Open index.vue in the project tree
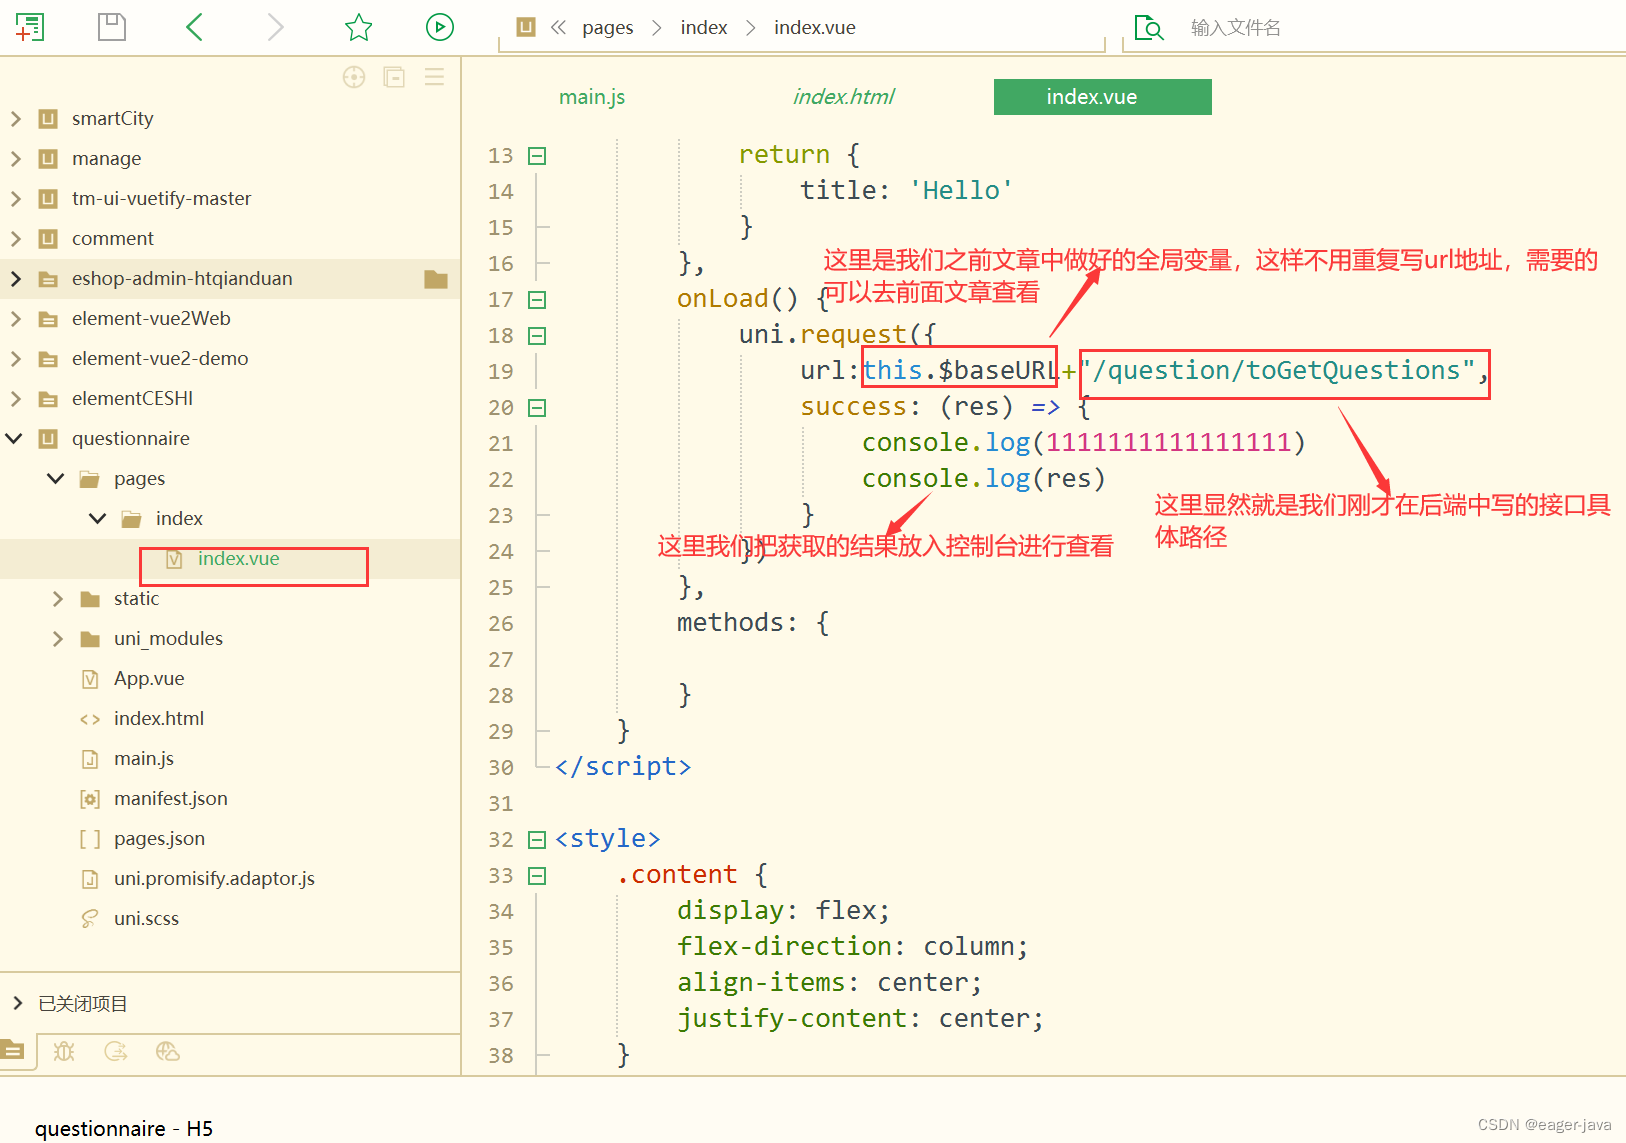The image size is (1626, 1143). coord(238,559)
